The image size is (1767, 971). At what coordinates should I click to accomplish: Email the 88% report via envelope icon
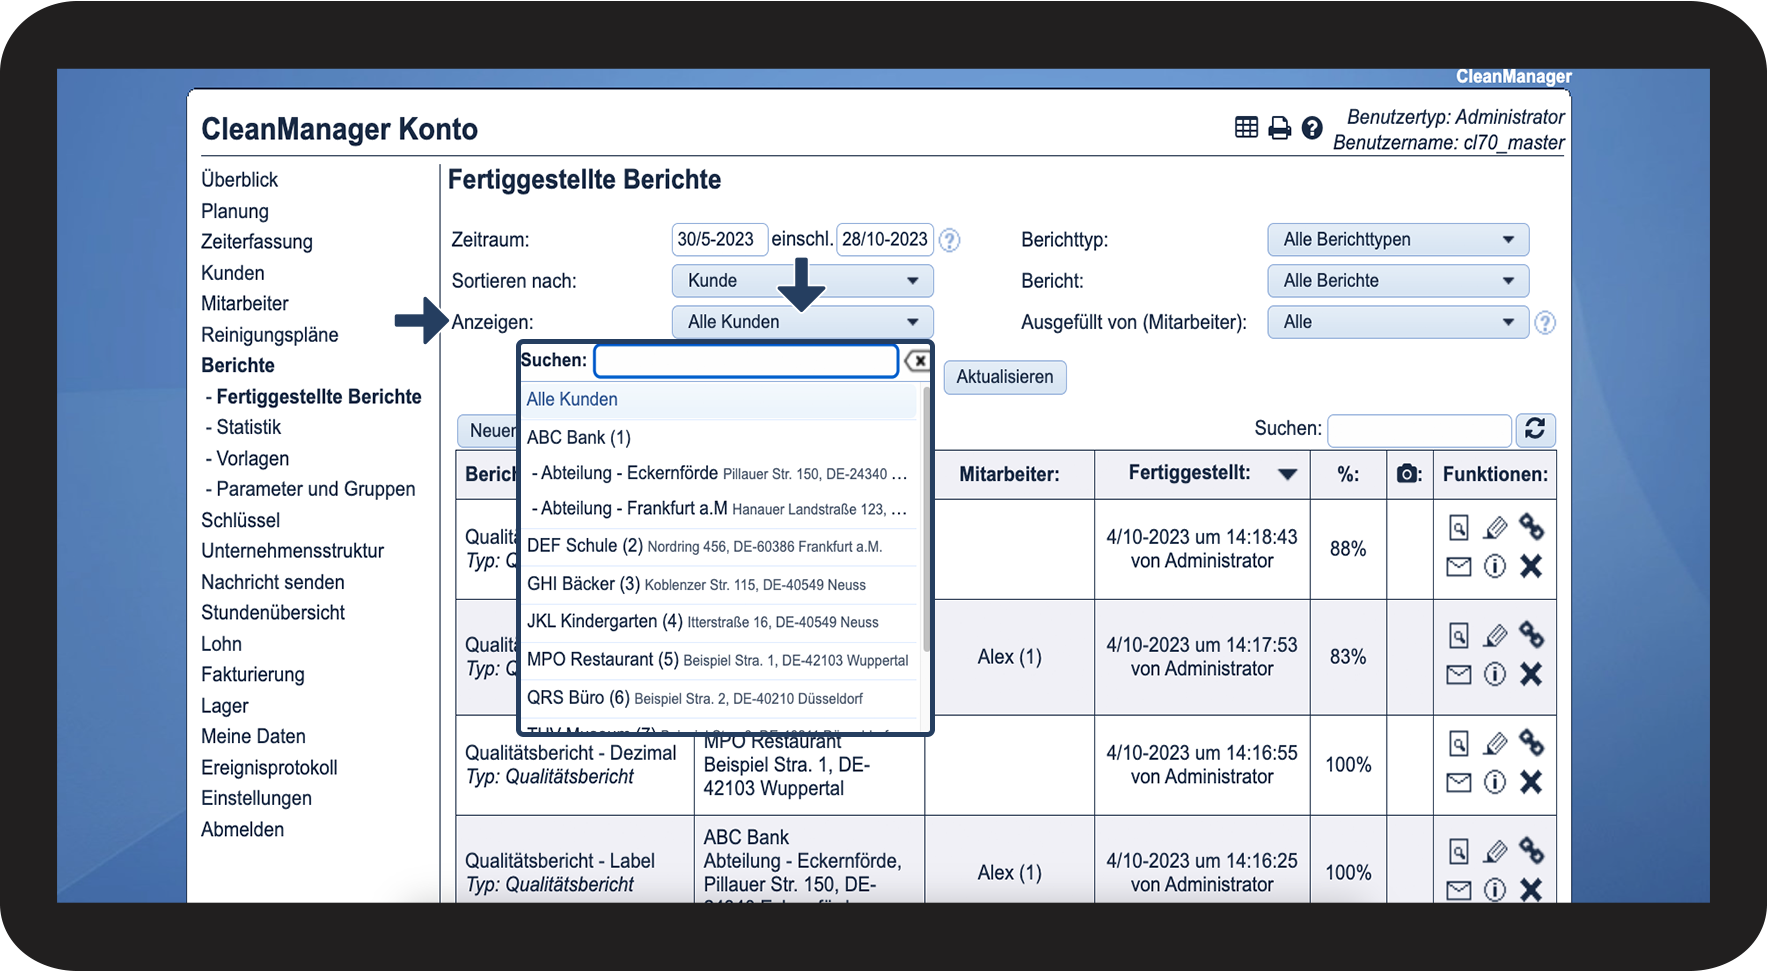[1459, 567]
